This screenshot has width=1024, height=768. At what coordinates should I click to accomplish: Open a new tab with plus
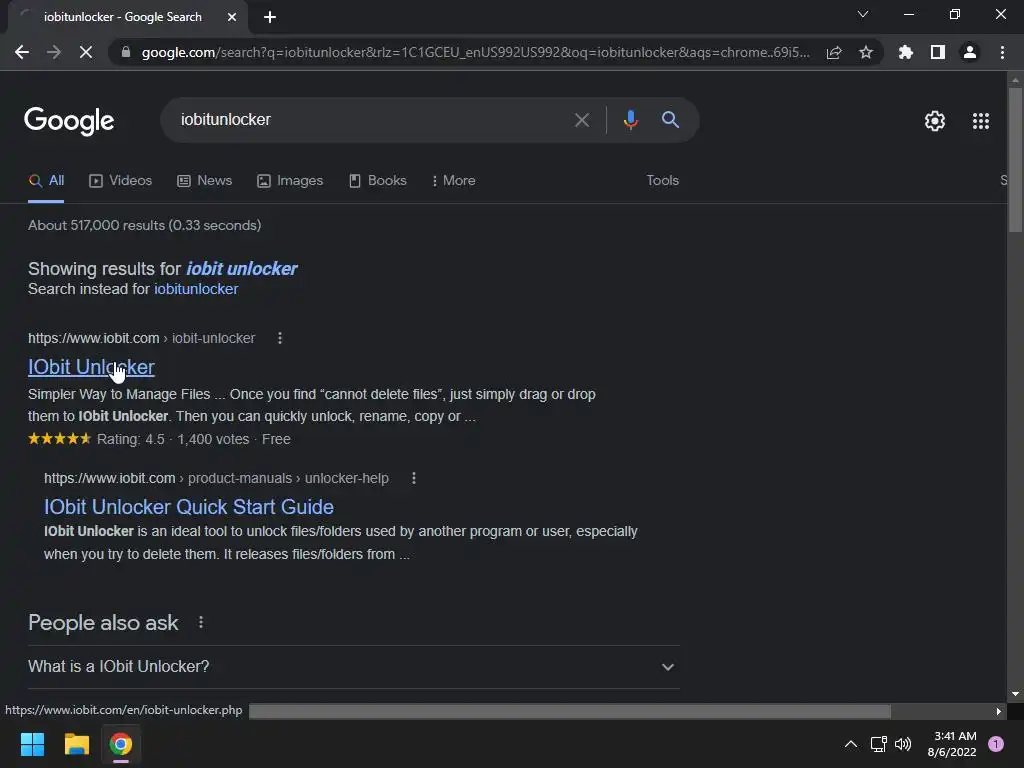(270, 17)
